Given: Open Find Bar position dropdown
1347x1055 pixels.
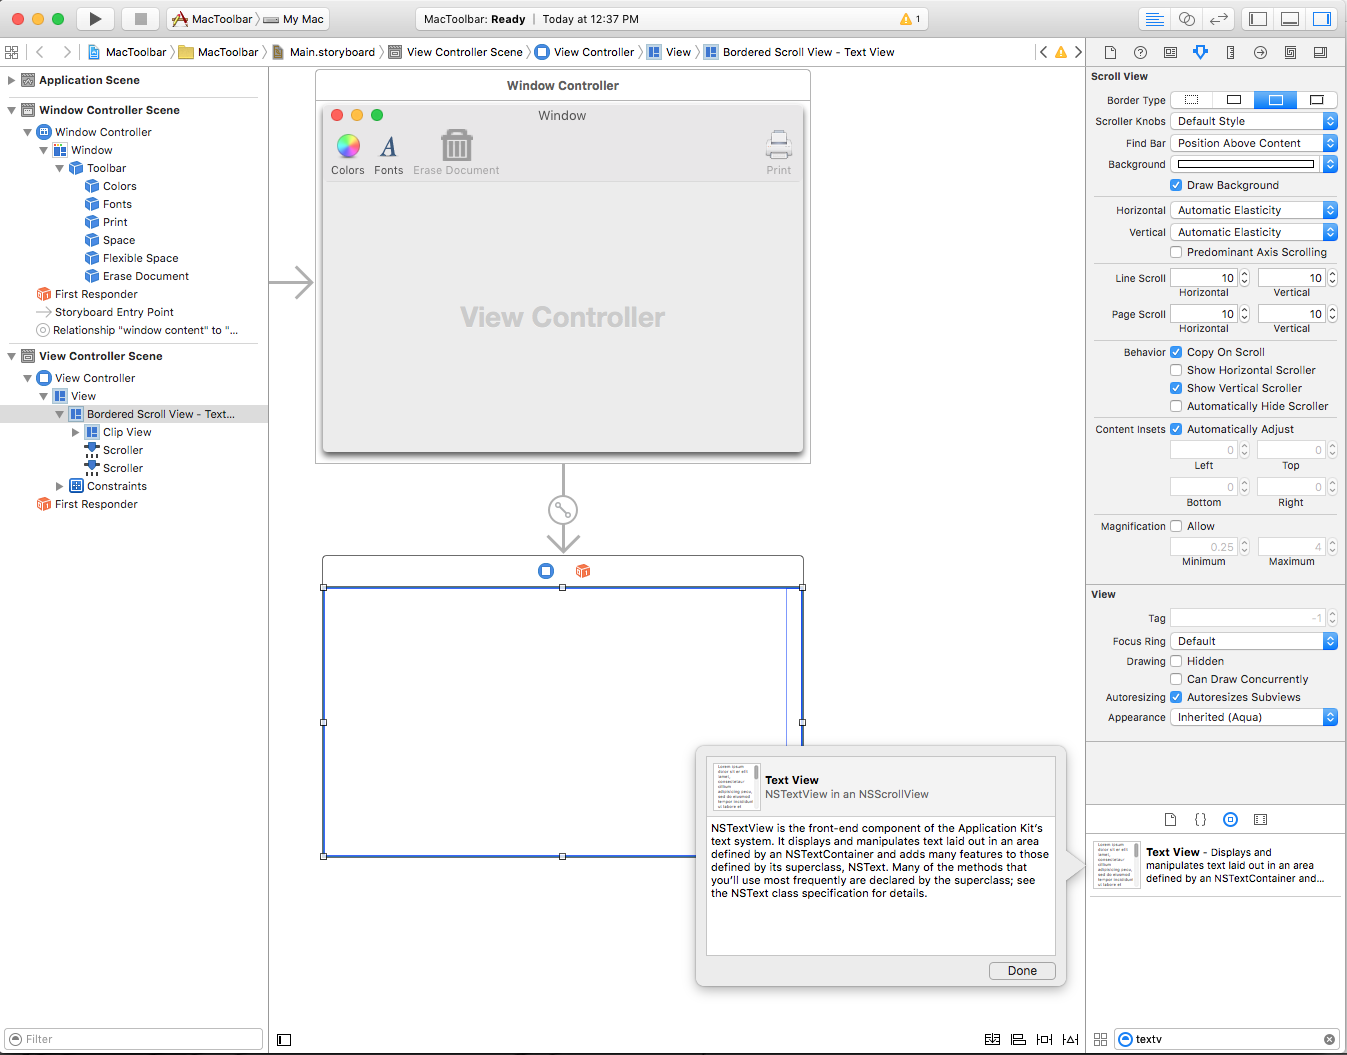Looking at the screenshot, I should click(x=1254, y=143).
